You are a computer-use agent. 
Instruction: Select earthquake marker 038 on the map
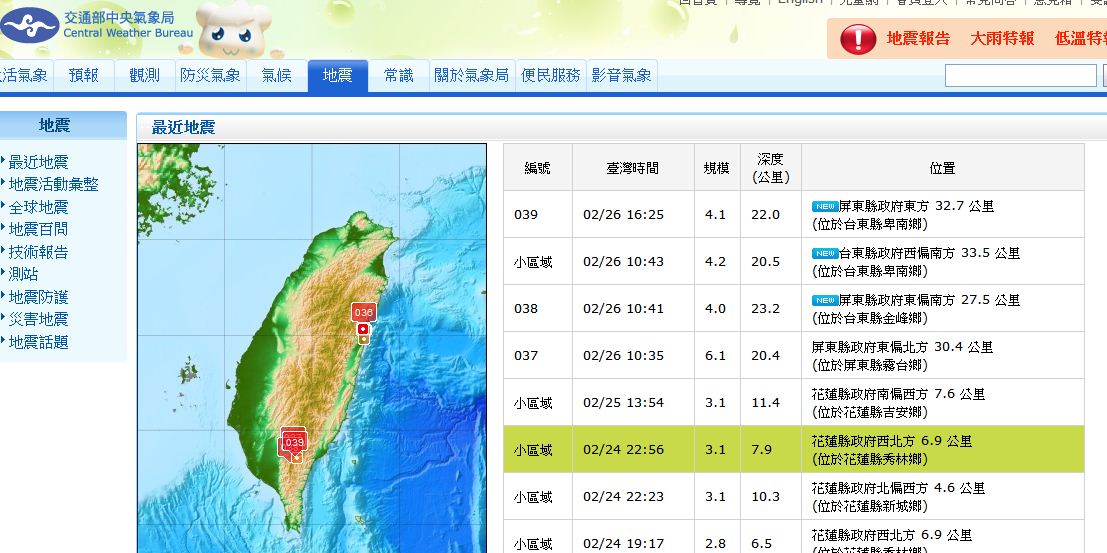[364, 313]
